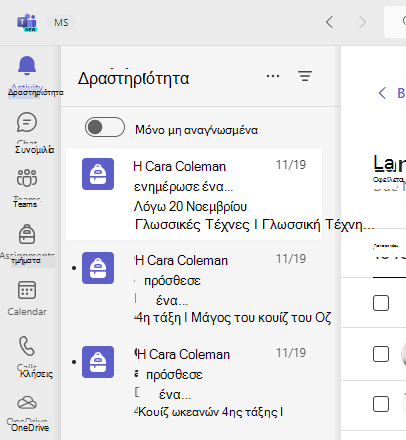
Task: Check the middle checkbox in assignment list
Action: [381, 354]
